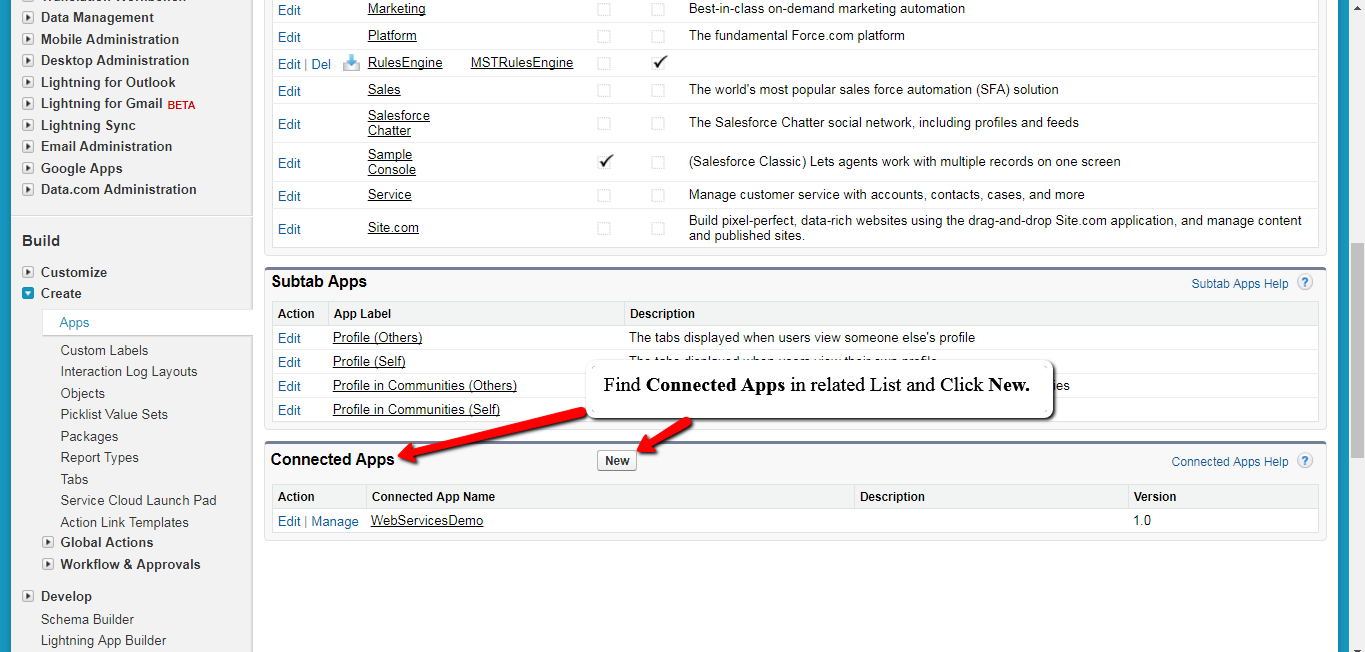Open Custom Labels in sidebar
1365x652 pixels.
click(104, 350)
